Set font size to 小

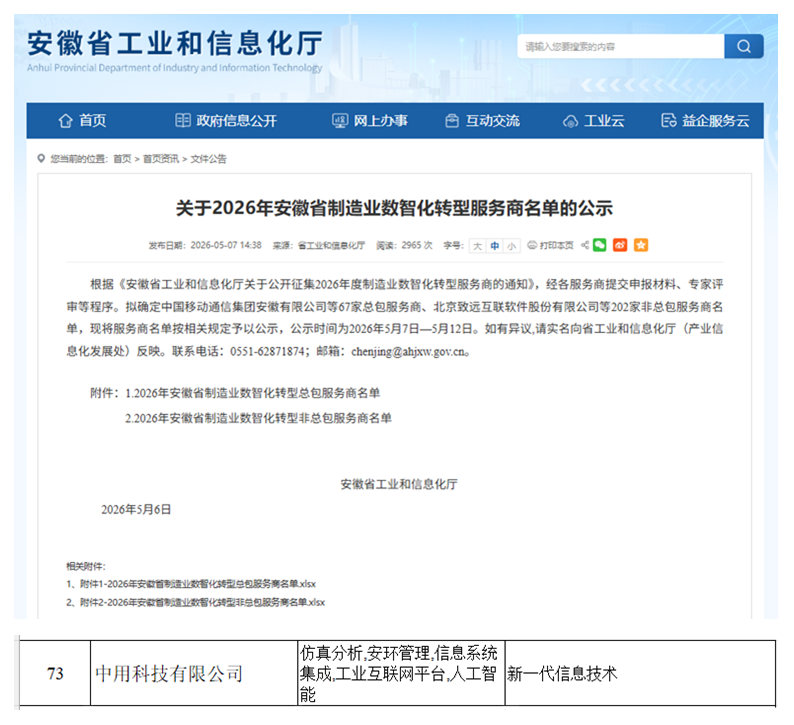point(512,246)
